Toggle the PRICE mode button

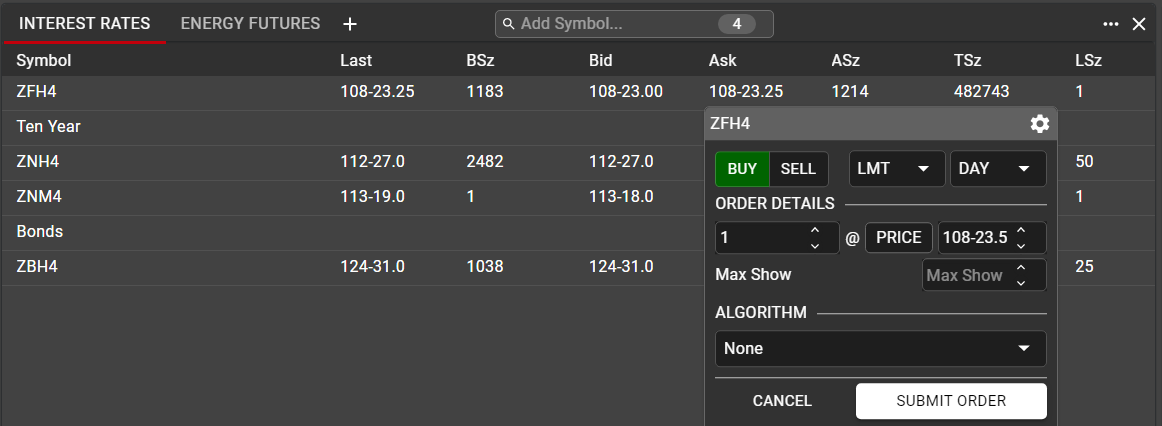pyautogui.click(x=899, y=238)
